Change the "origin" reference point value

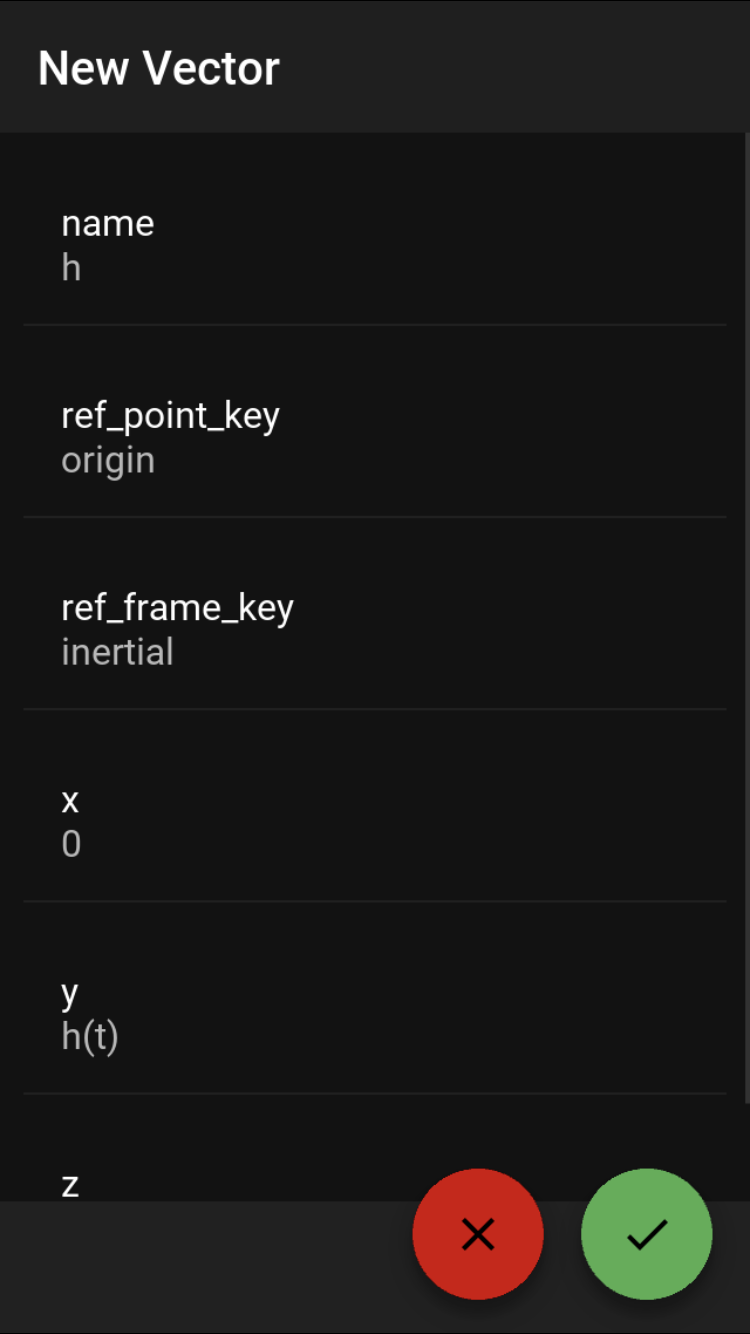pyautogui.click(x=108, y=461)
